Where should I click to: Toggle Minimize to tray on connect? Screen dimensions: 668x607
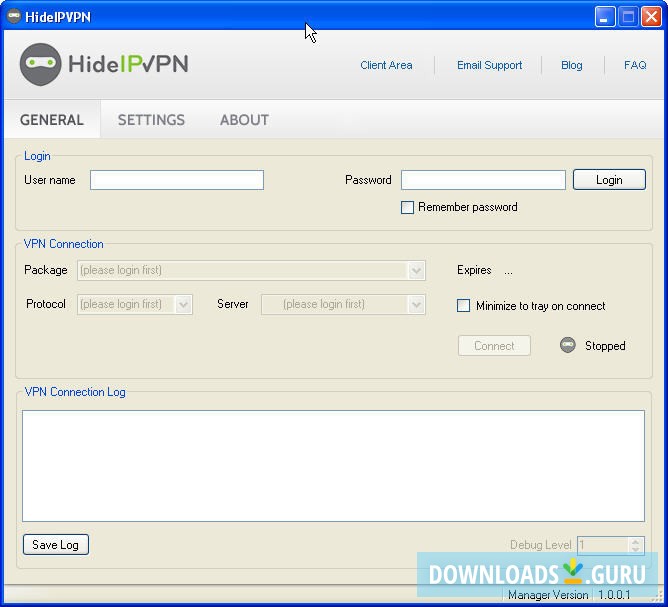coord(463,305)
